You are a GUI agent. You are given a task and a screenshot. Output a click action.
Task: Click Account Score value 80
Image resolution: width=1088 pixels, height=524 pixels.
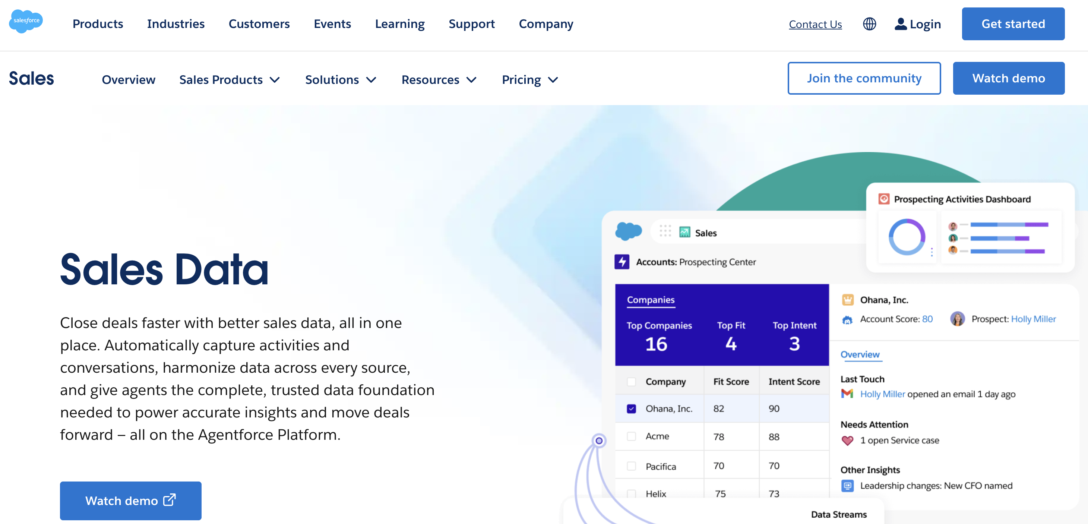(x=928, y=319)
